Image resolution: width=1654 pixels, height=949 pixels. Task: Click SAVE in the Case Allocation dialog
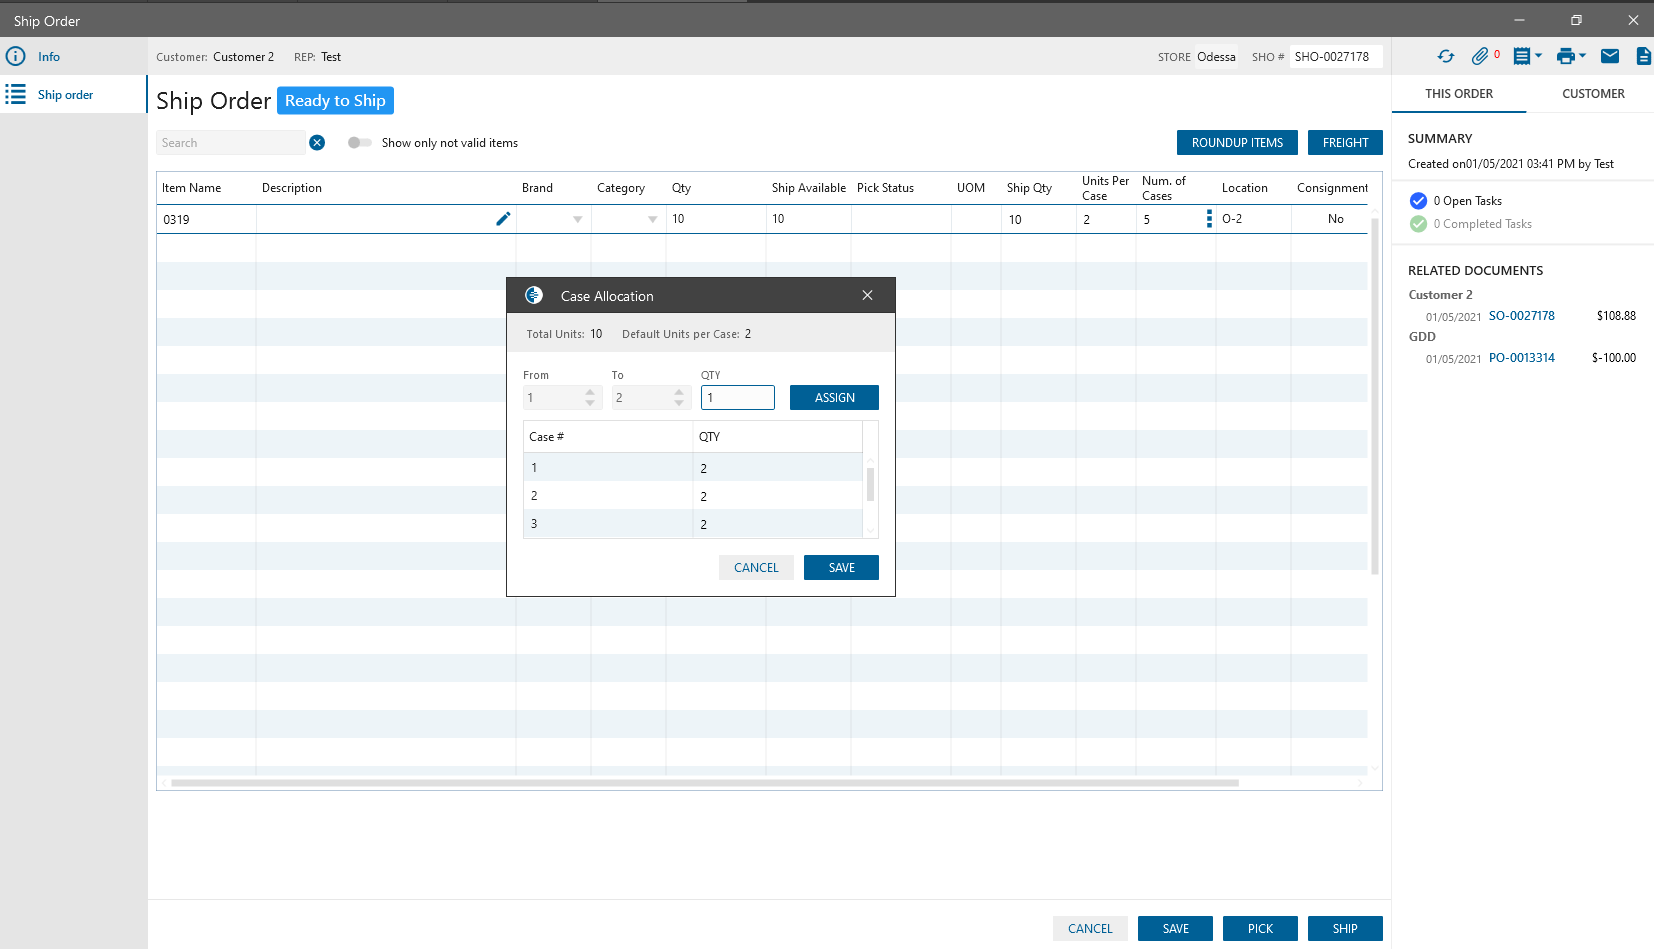pos(841,568)
